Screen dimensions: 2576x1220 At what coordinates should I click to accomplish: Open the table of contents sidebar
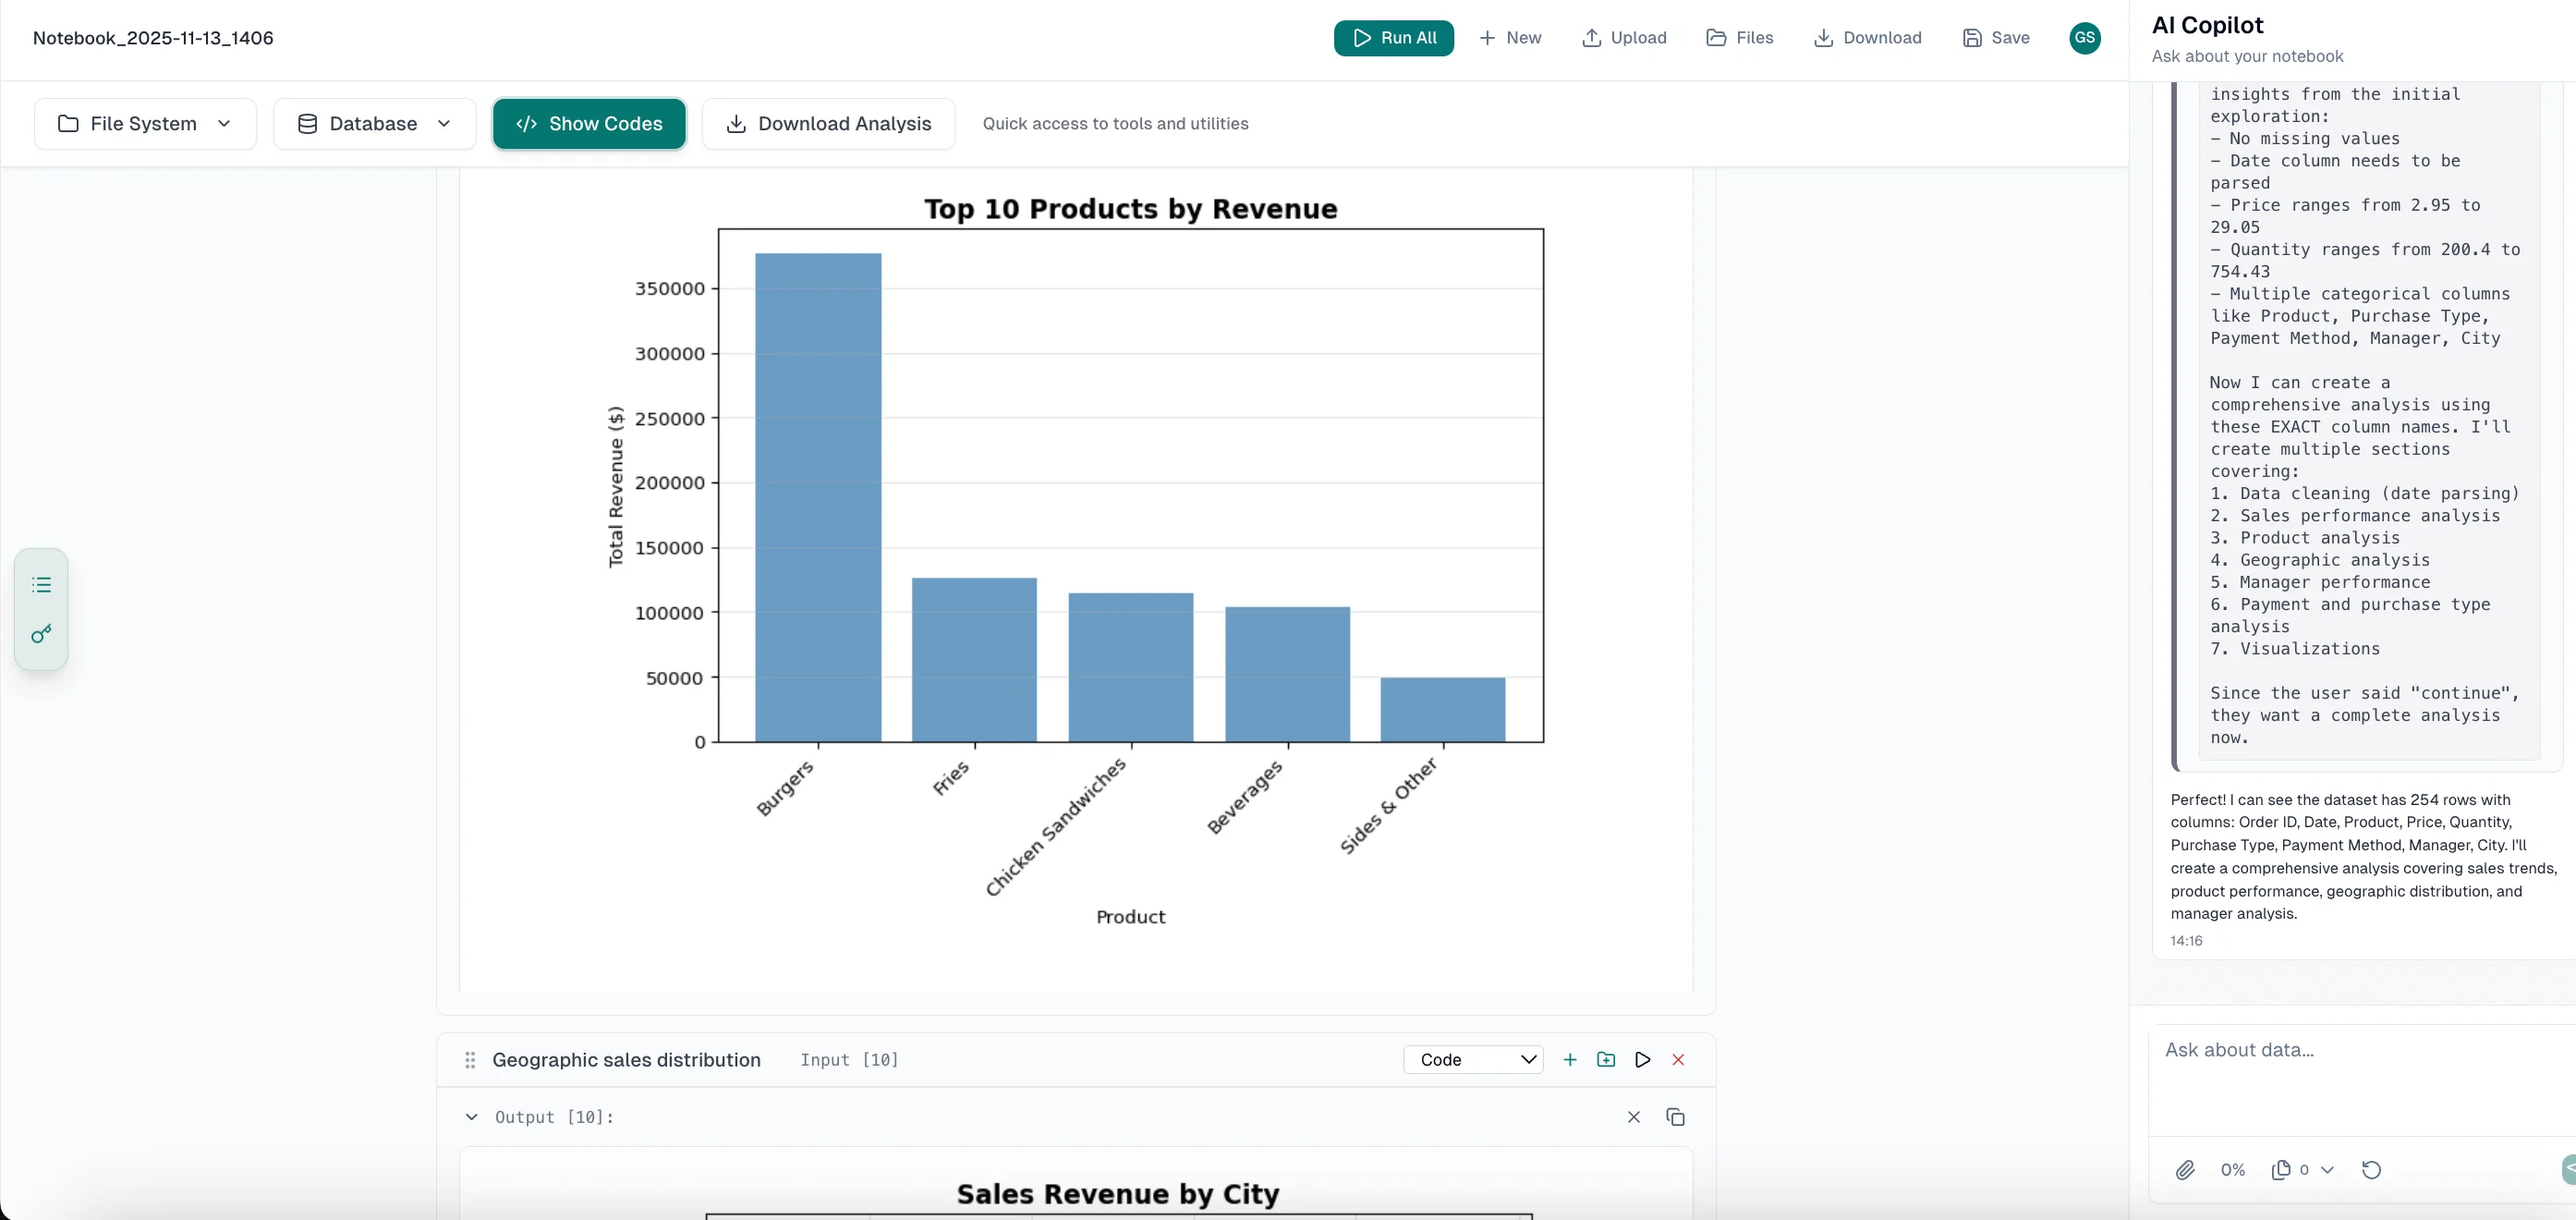[41, 584]
